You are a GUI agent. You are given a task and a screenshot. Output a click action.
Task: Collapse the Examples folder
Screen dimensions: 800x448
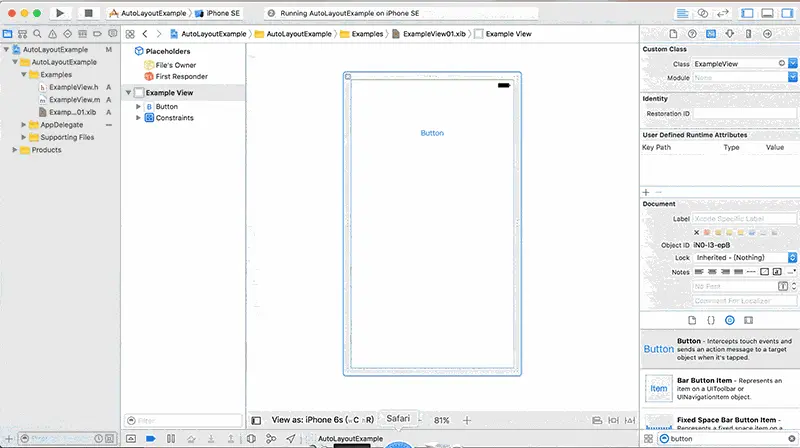click(x=23, y=74)
